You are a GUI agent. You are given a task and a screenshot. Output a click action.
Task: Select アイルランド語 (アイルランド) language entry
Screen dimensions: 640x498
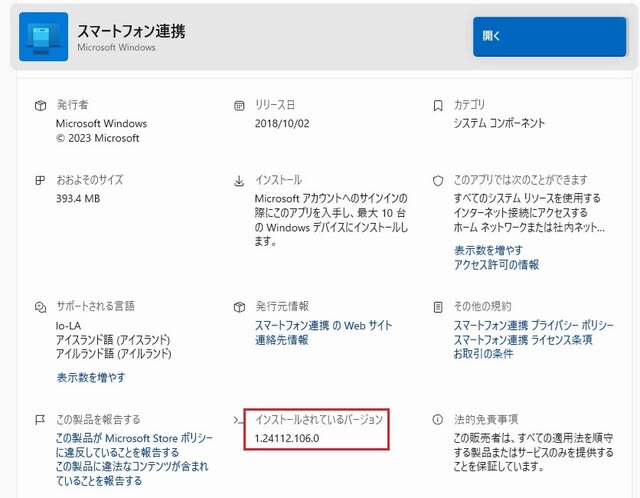(113, 353)
